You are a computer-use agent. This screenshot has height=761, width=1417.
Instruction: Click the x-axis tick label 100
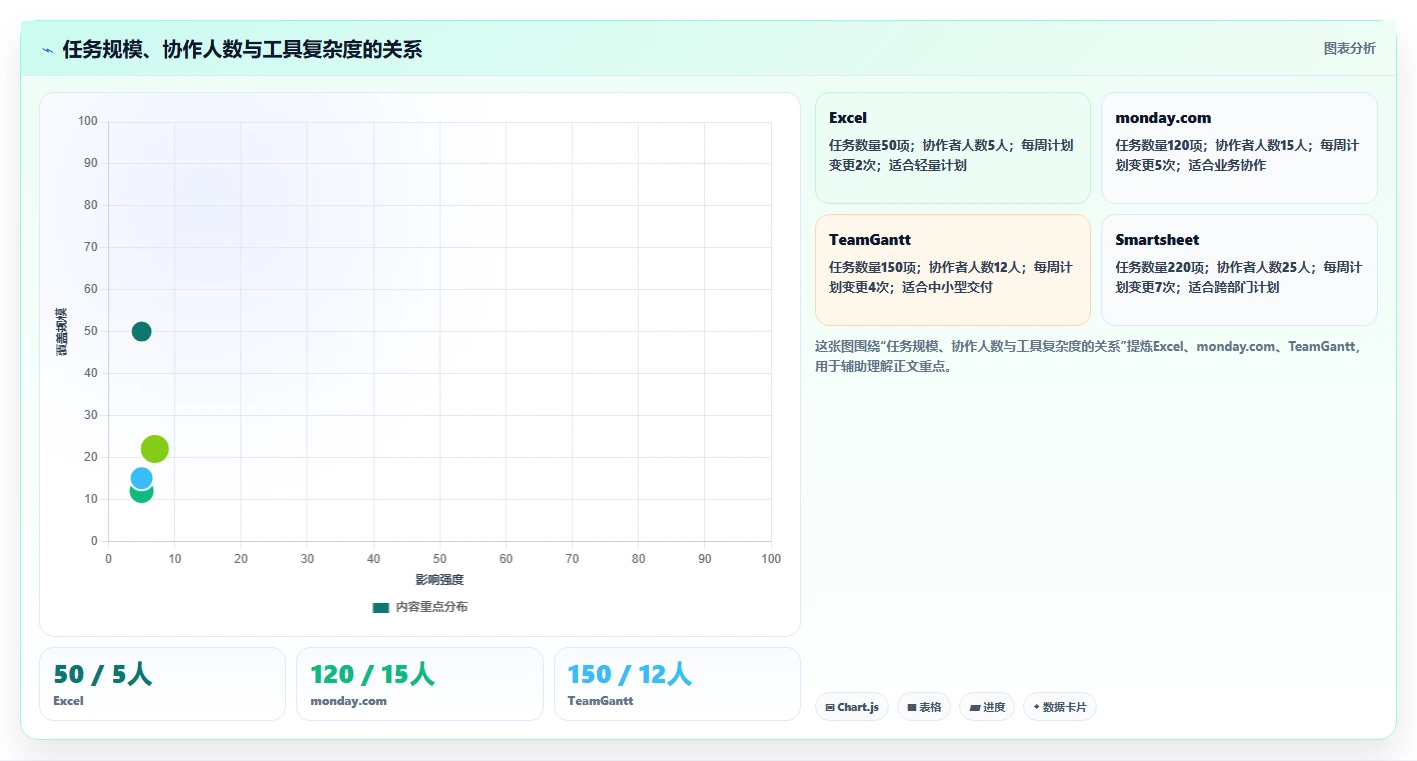tap(771, 559)
